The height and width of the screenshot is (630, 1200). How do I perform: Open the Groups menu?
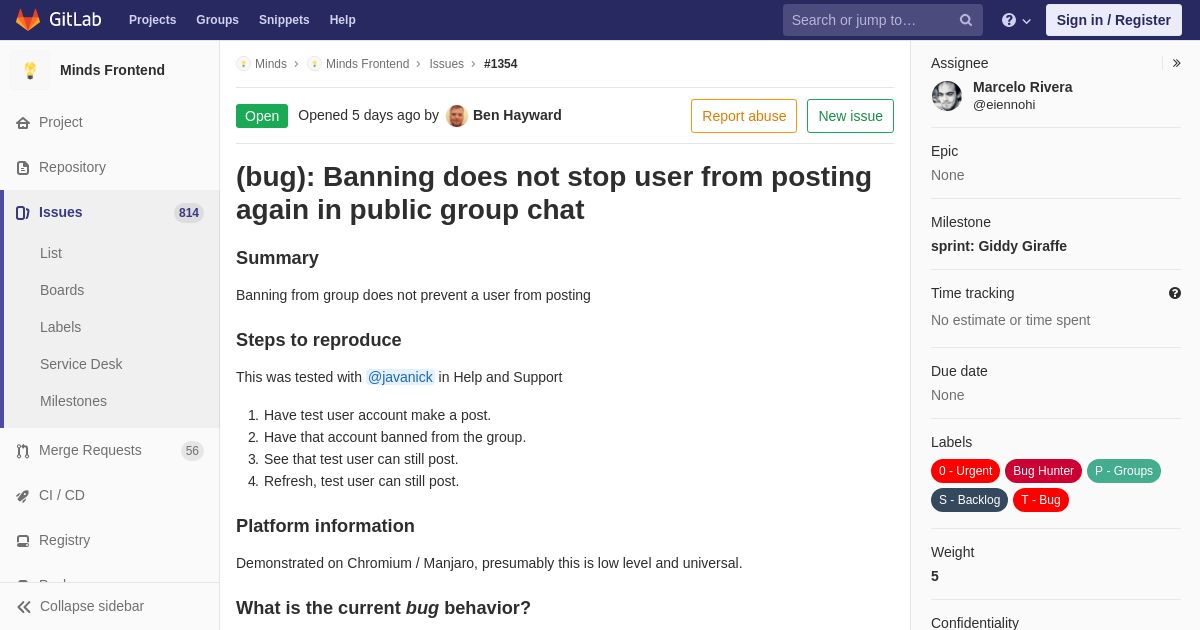[217, 20]
